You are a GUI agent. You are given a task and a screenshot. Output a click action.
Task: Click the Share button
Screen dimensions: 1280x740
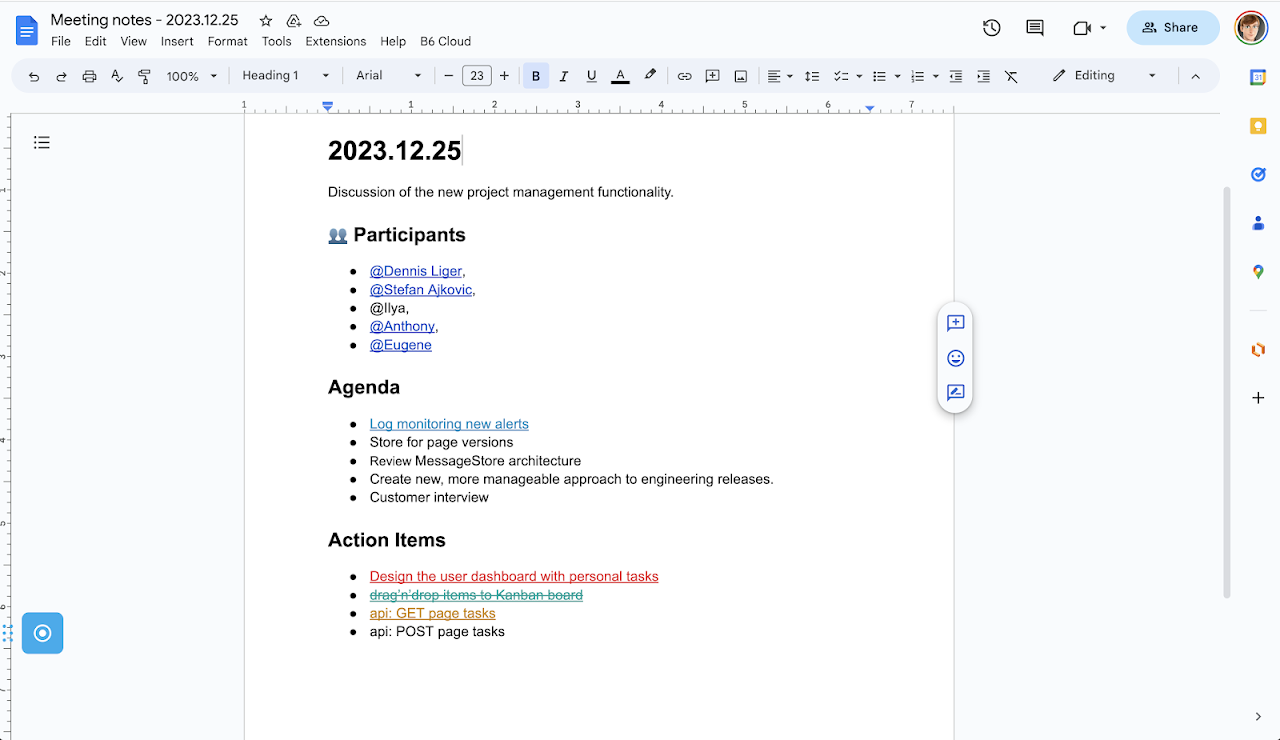click(x=1173, y=28)
